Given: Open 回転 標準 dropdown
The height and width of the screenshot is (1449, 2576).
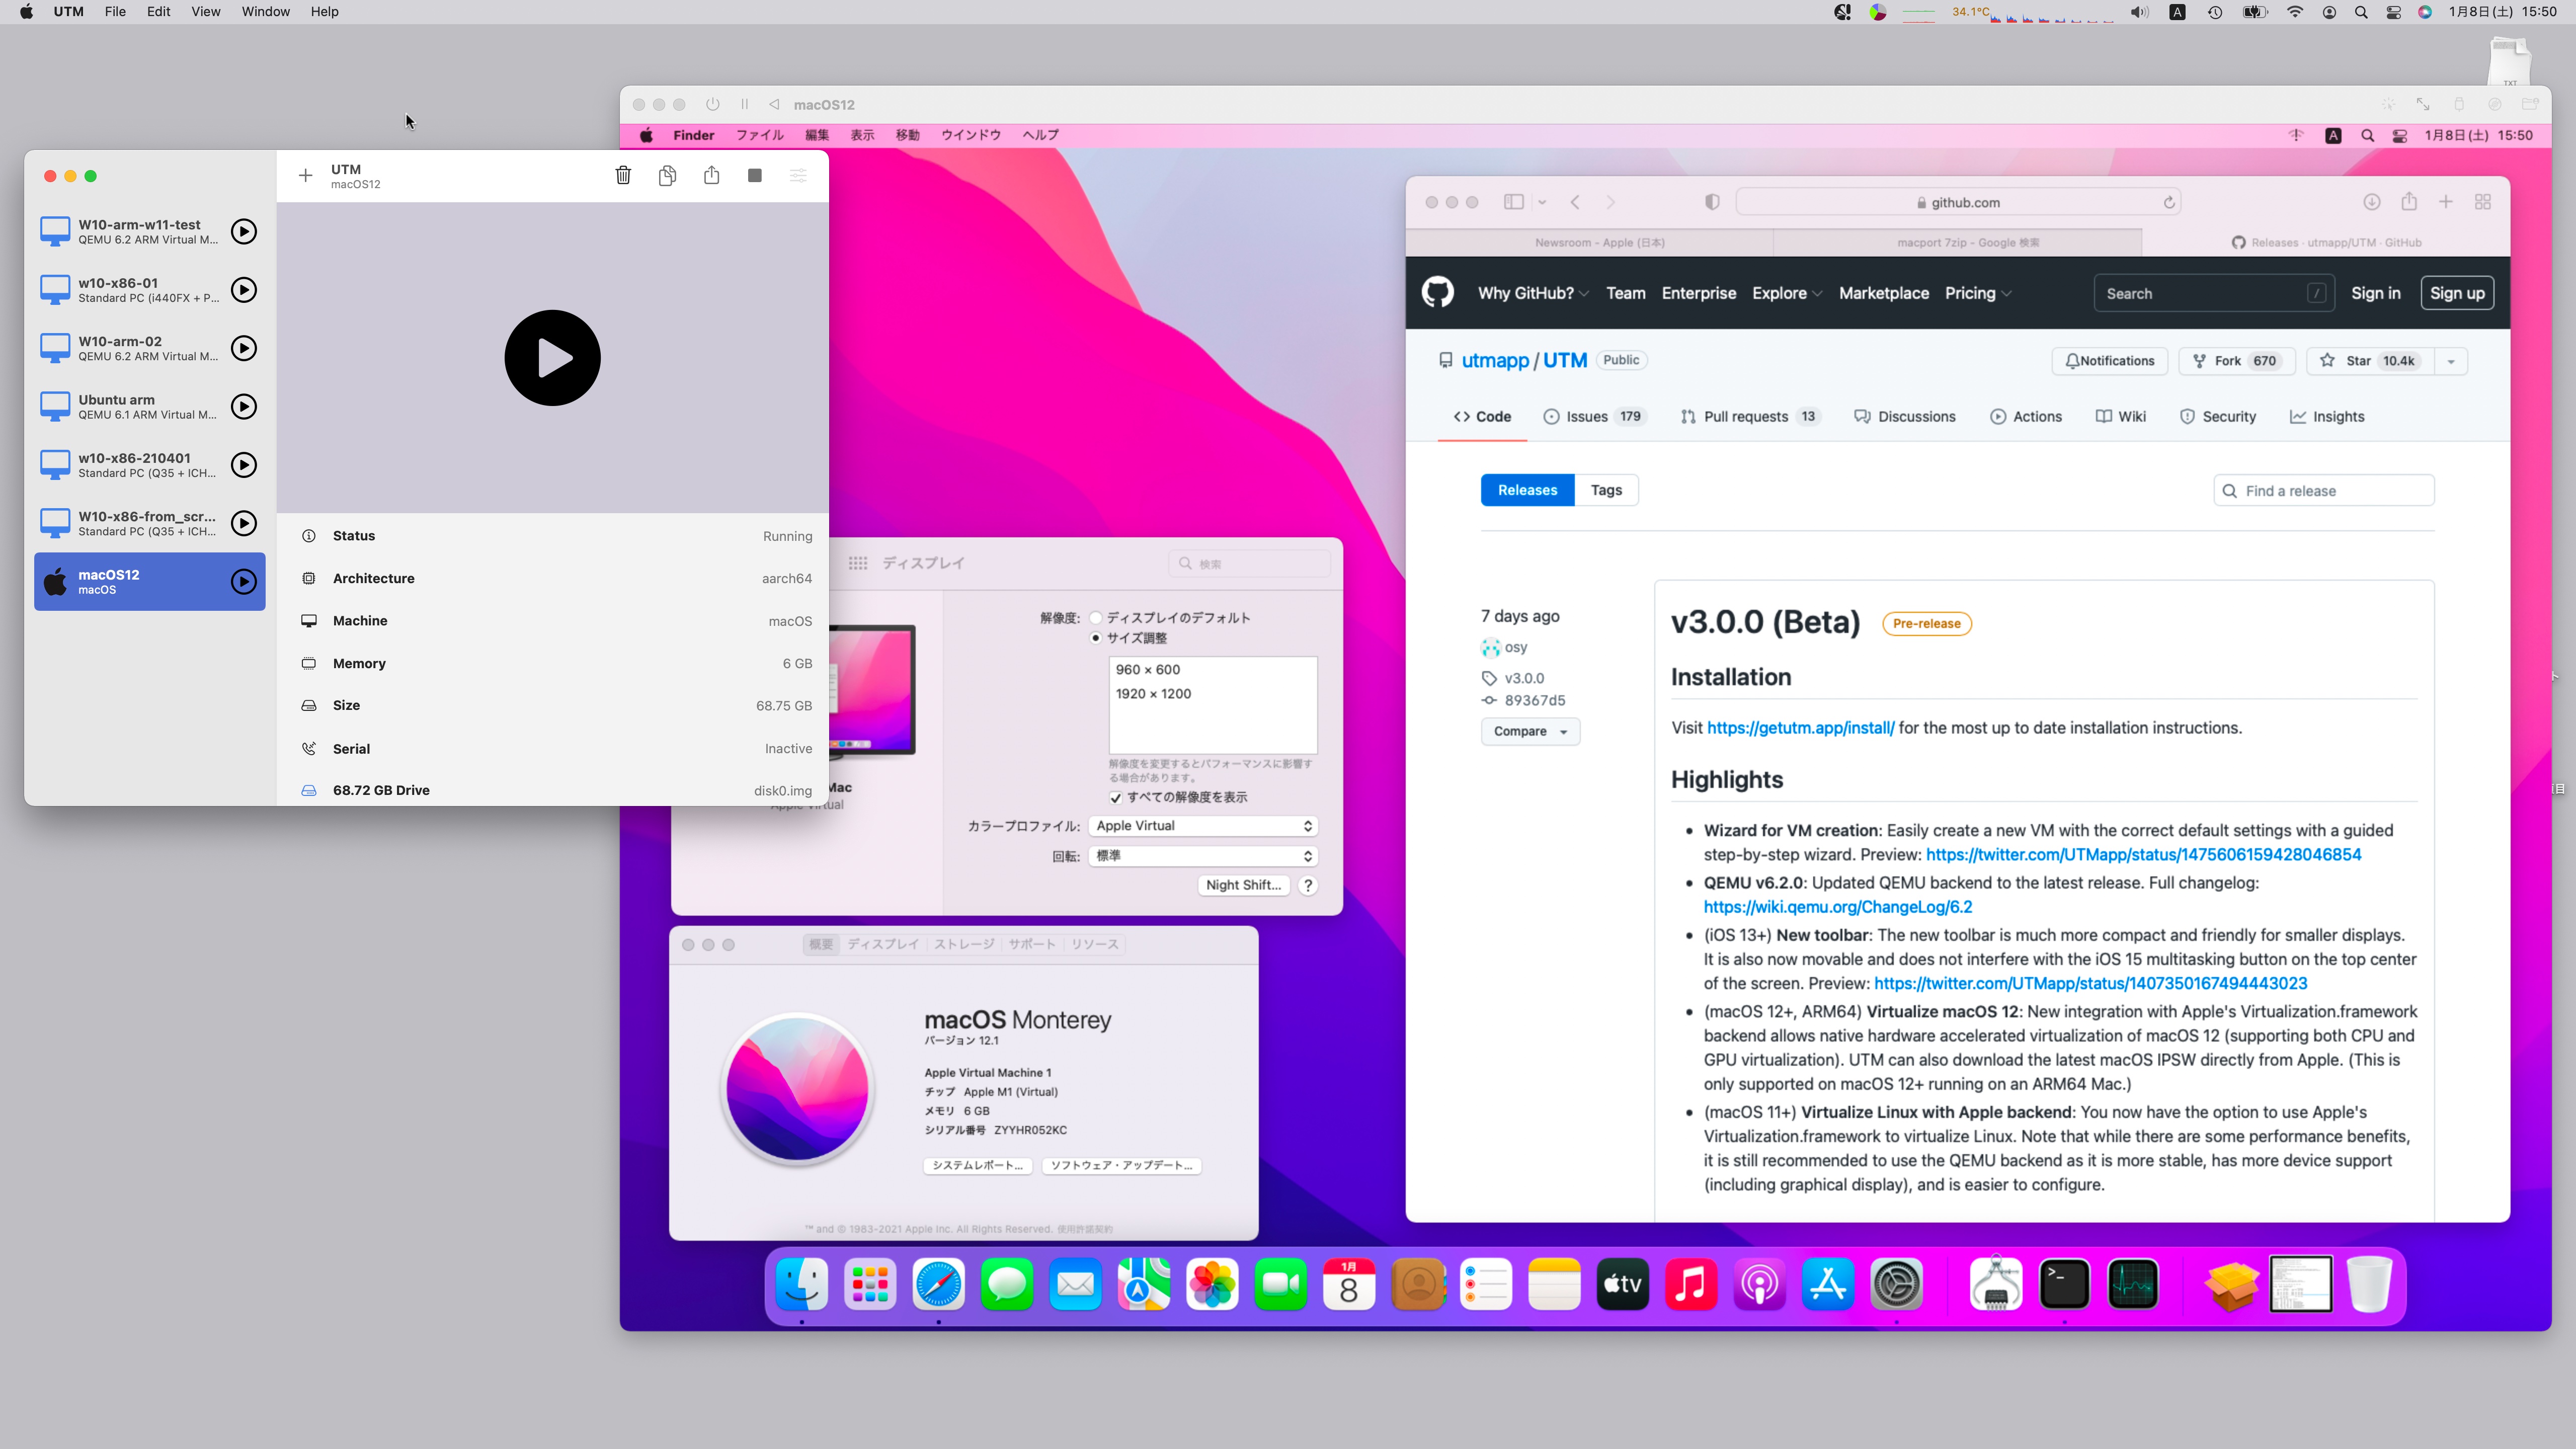Looking at the screenshot, I should (1203, 855).
